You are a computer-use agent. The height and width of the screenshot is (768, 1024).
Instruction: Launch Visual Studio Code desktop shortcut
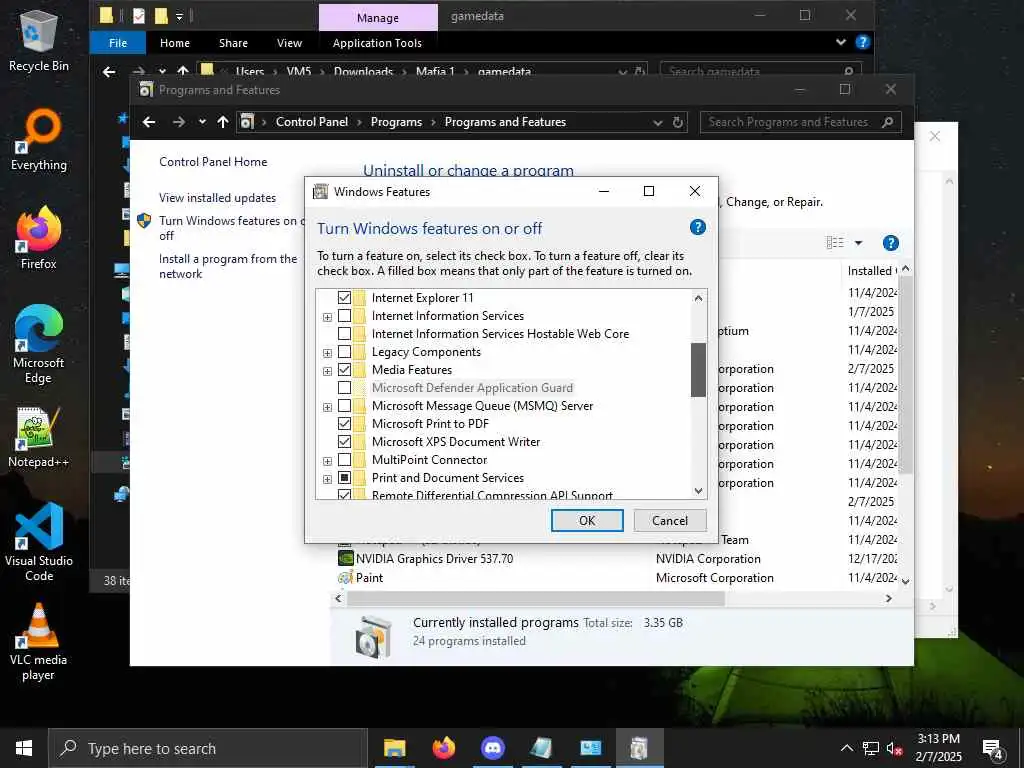(39, 542)
